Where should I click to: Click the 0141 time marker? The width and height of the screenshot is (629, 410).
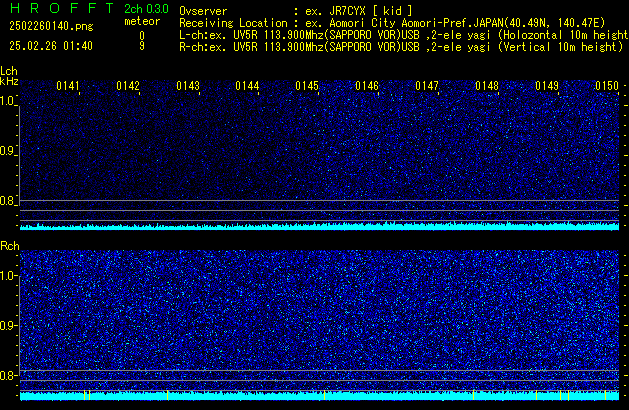click(68, 86)
